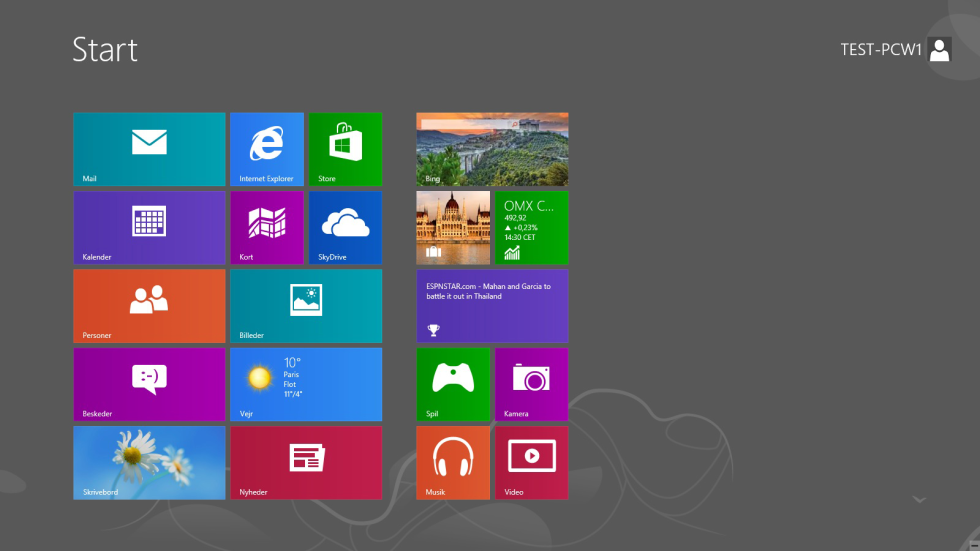This screenshot has height=551, width=980.
Task: Open the Skrivebord desktop tile
Action: pos(149,462)
